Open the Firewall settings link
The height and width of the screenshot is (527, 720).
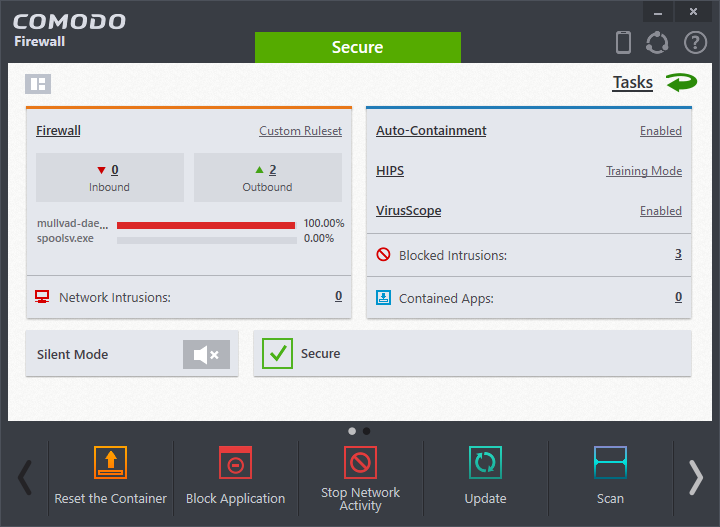(x=58, y=131)
